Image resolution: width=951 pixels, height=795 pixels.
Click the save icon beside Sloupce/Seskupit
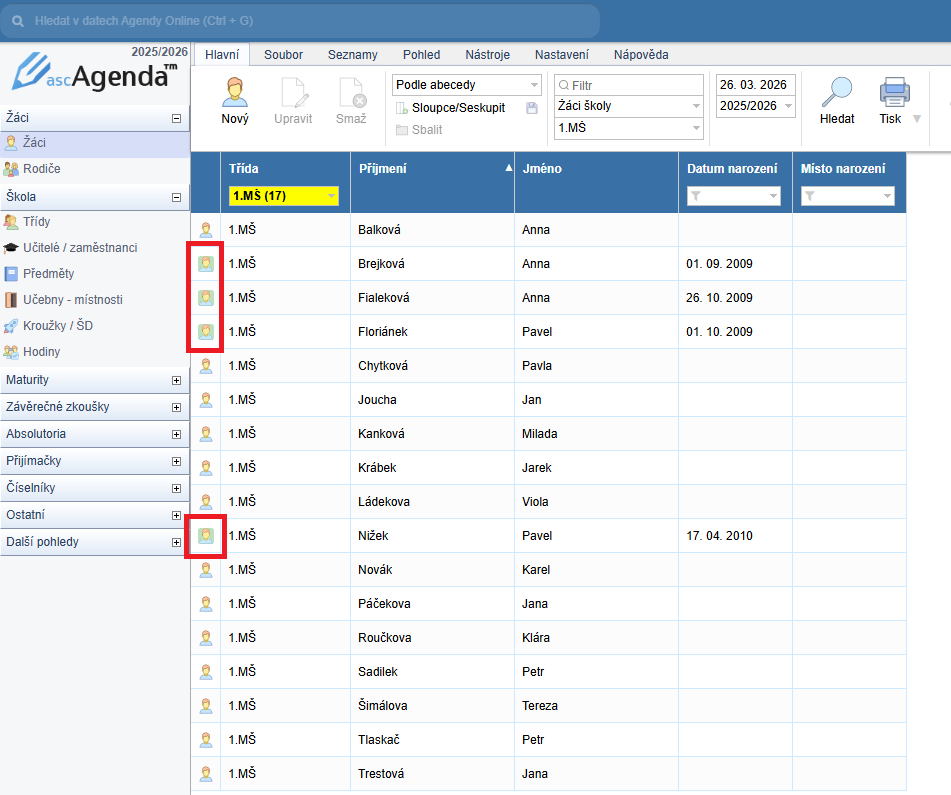532,108
